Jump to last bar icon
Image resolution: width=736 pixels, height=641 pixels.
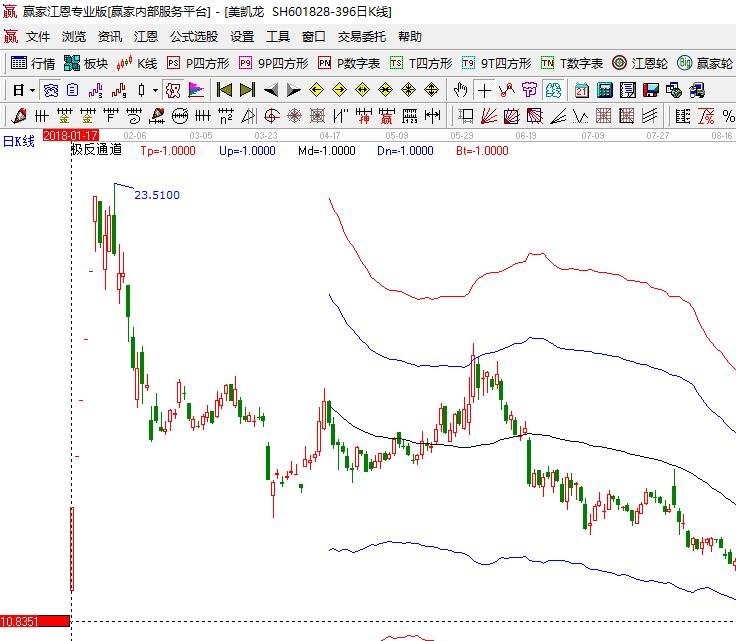[247, 90]
